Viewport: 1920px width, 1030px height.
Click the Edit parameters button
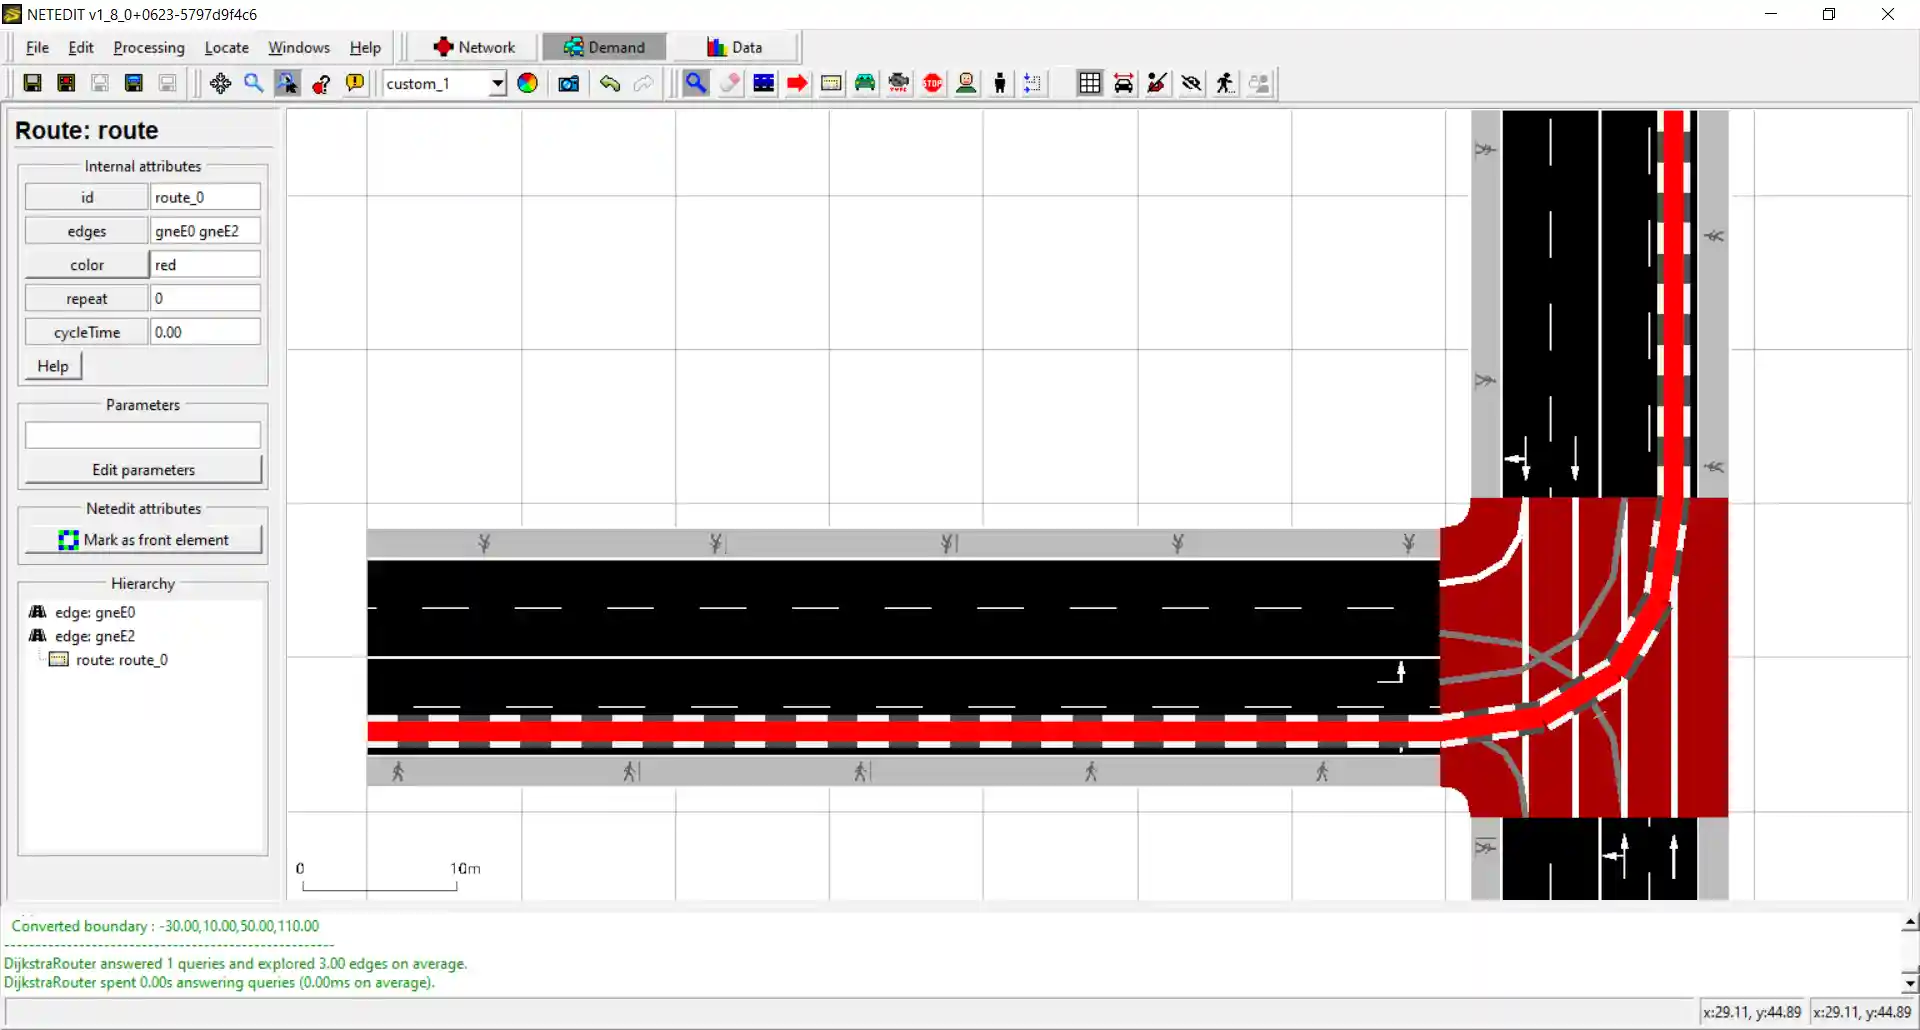pos(143,470)
